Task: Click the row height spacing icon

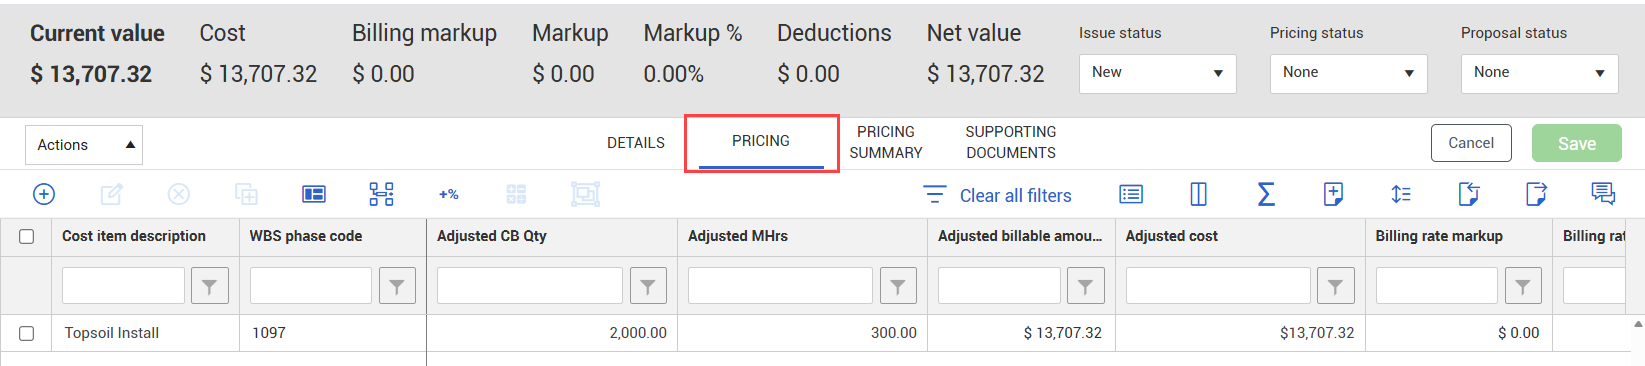Action: (1401, 194)
